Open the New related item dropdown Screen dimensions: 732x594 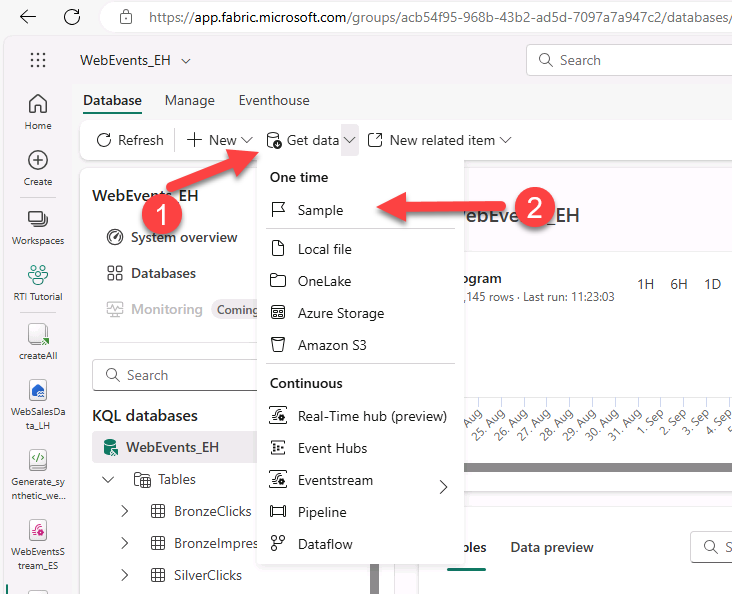[440, 140]
